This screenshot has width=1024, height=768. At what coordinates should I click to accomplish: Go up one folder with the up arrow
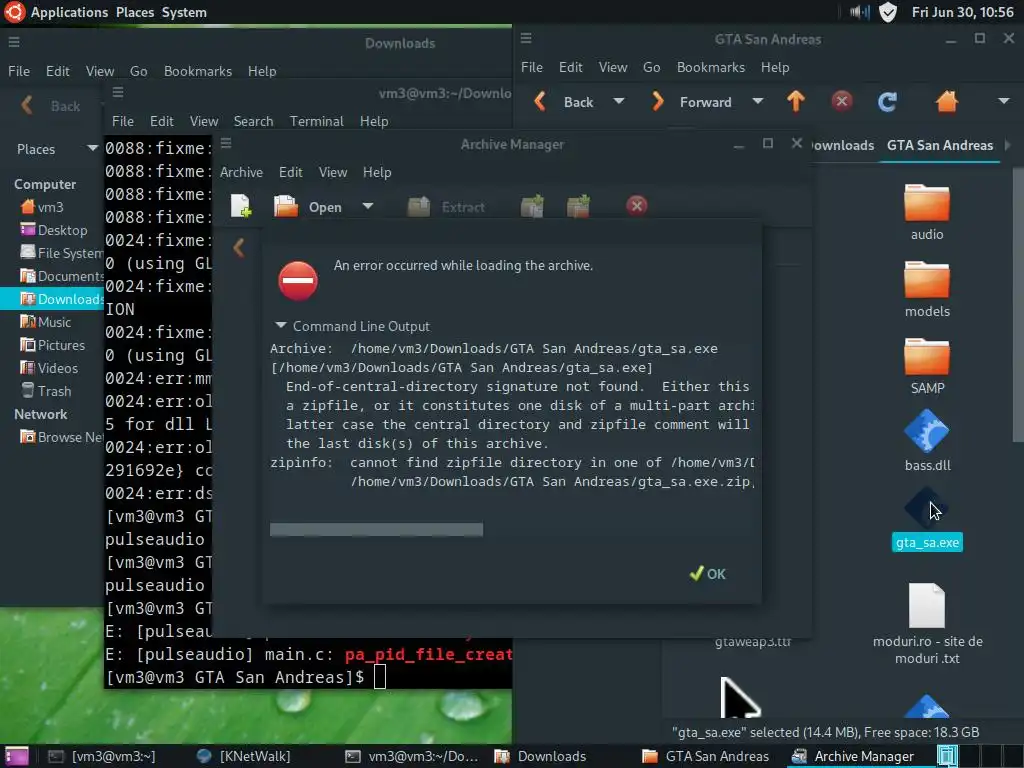point(795,101)
